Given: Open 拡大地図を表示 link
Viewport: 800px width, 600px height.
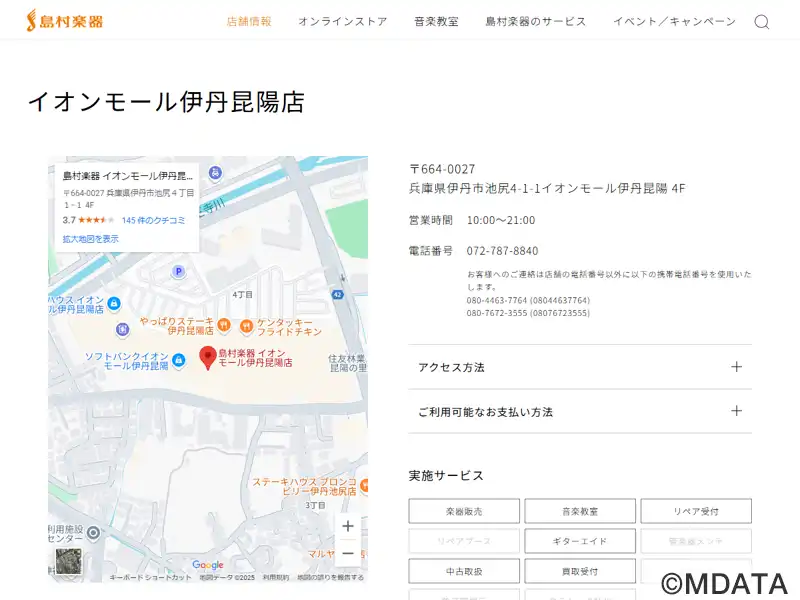Looking at the screenshot, I should (x=91, y=239).
